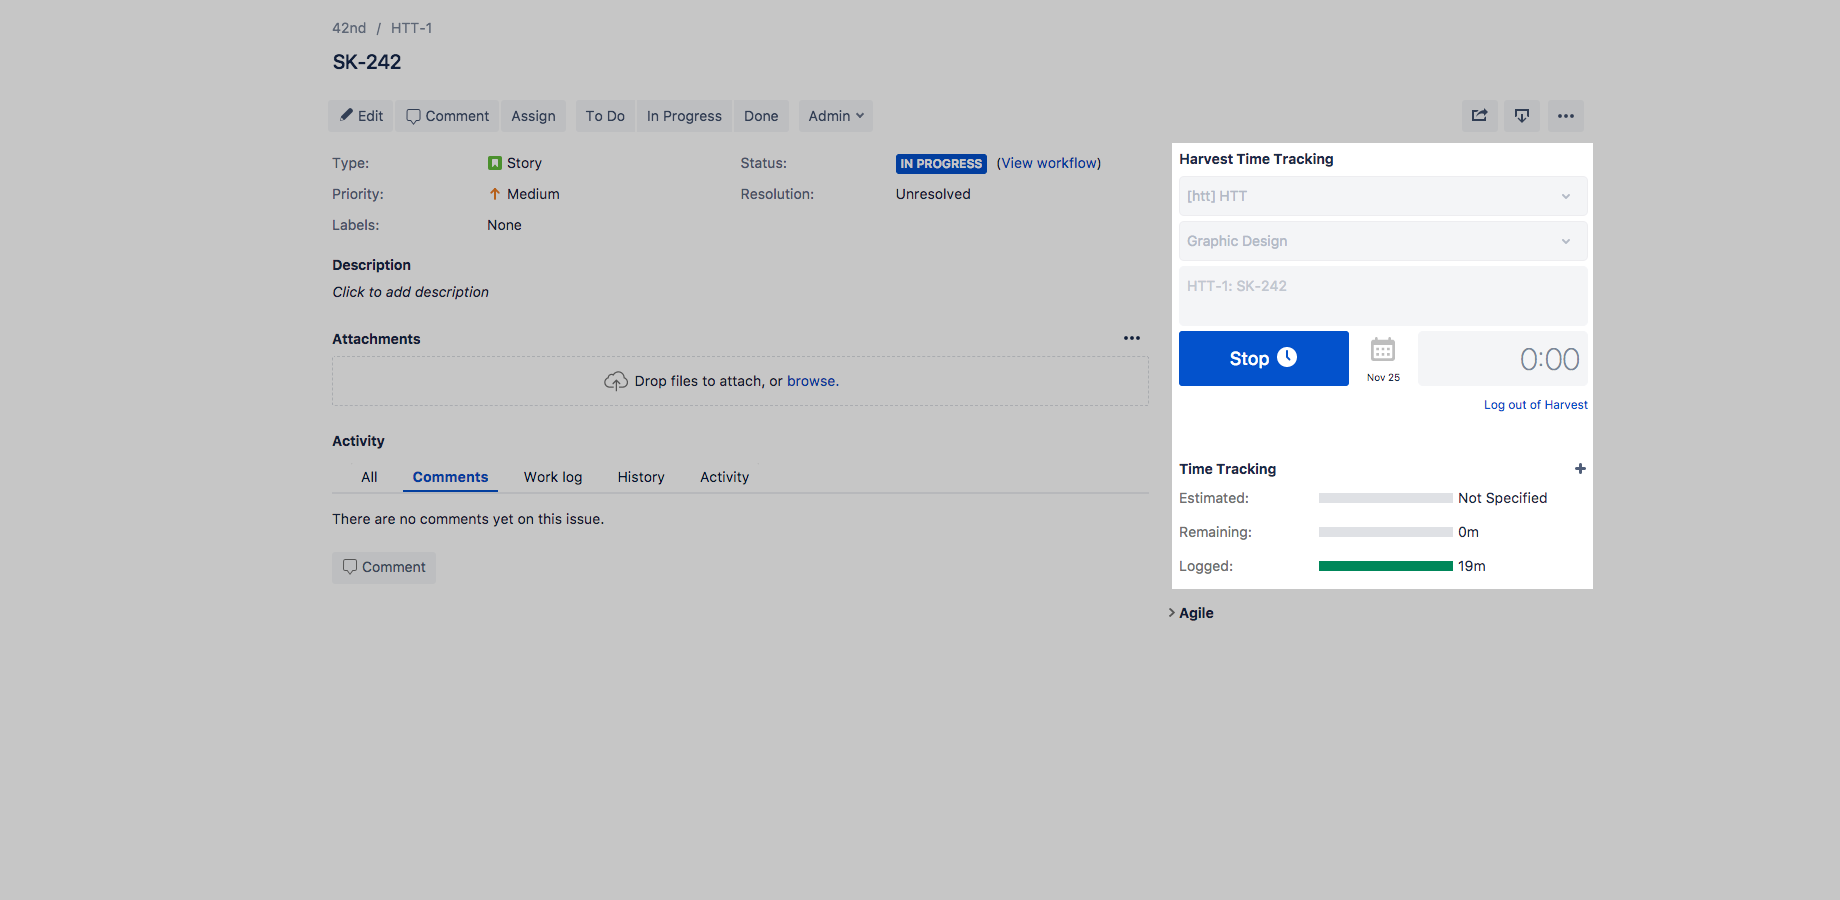The height and width of the screenshot is (900, 1840).
Task: Click the Export issue icon
Action: click(x=1521, y=115)
